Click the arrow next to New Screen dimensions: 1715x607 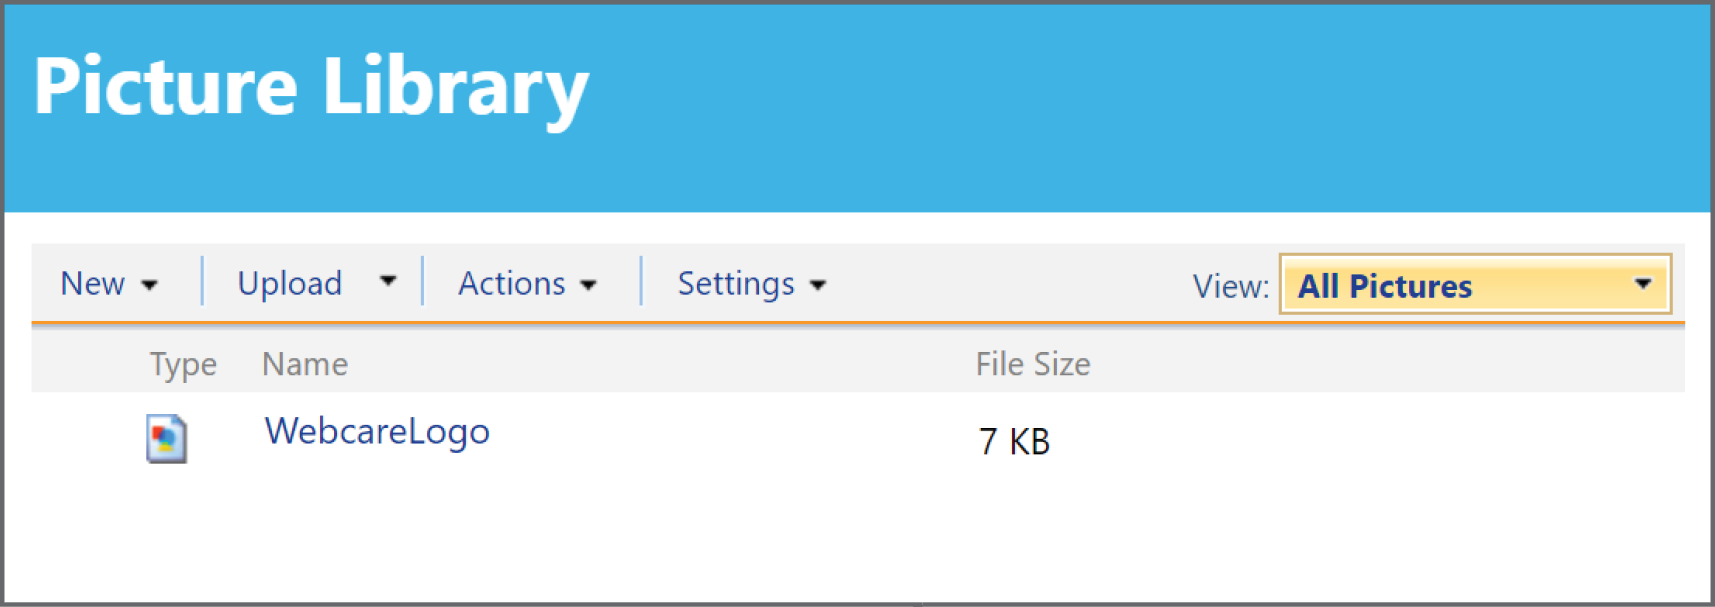pos(149,286)
